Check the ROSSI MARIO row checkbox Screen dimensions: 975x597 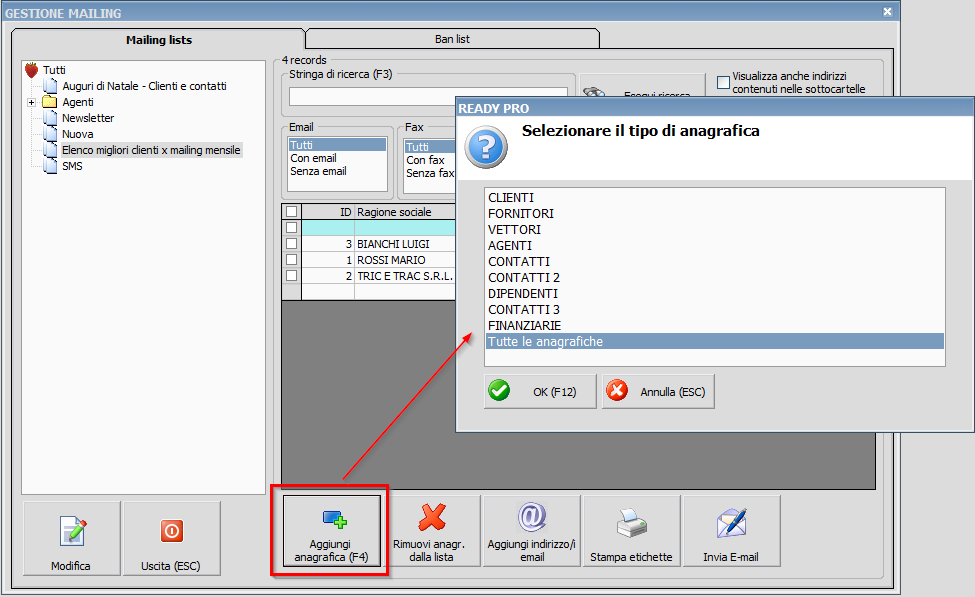291,260
